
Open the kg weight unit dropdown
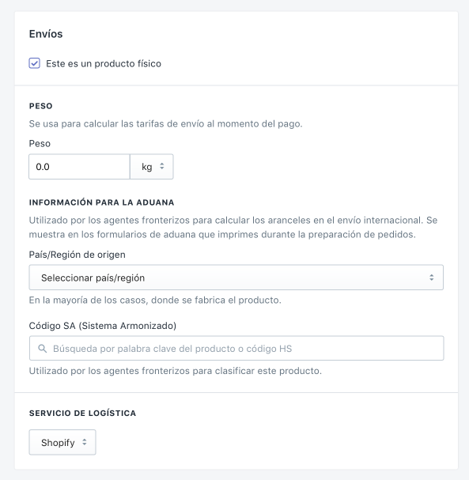click(x=152, y=167)
